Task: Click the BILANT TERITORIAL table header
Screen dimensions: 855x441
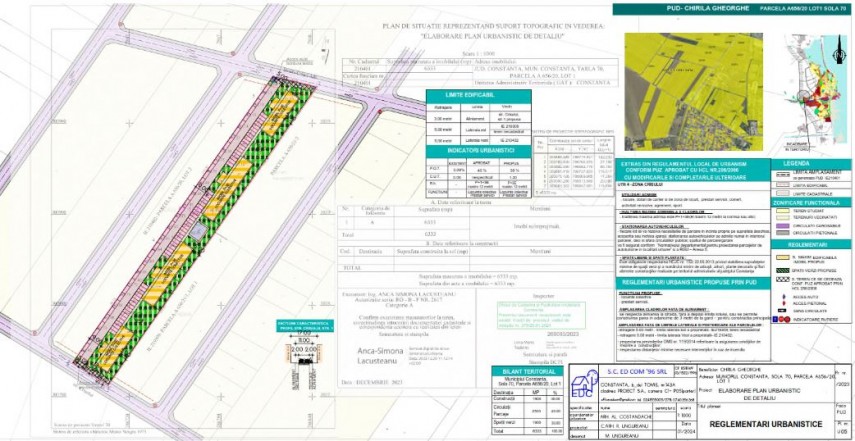Action: click(528, 371)
